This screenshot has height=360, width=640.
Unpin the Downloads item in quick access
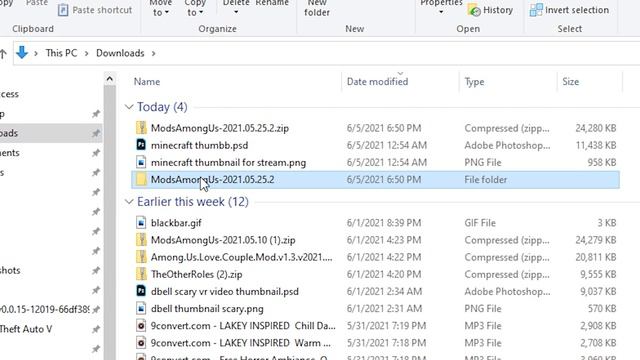(x=96, y=133)
